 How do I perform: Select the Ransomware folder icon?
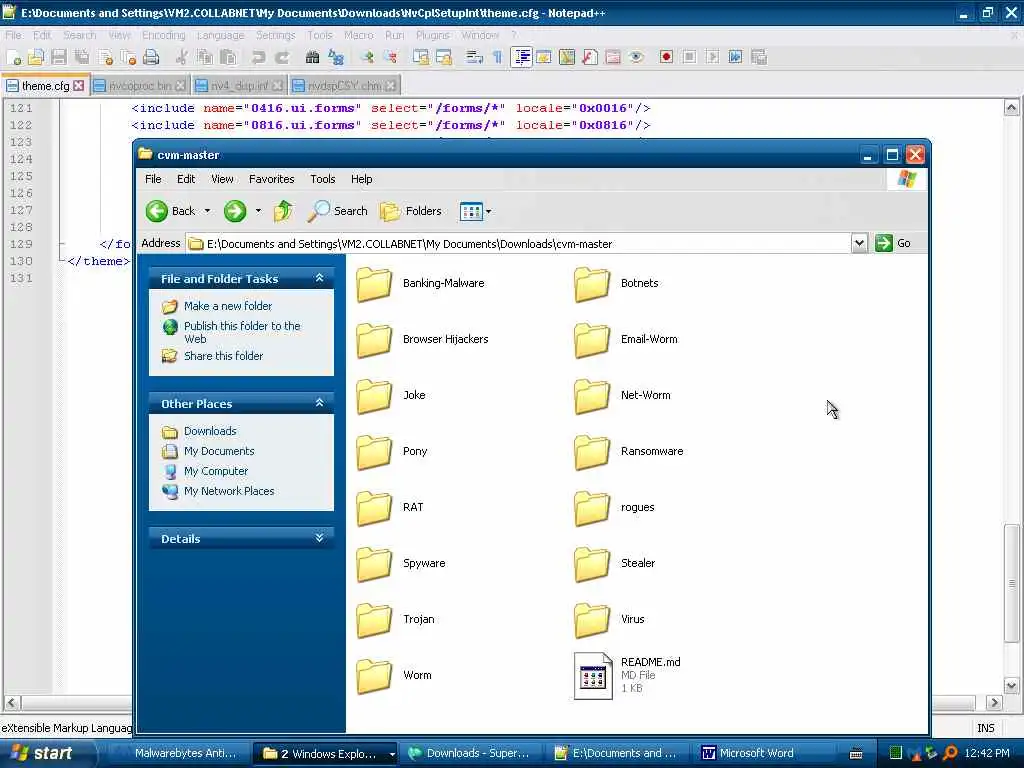(592, 451)
